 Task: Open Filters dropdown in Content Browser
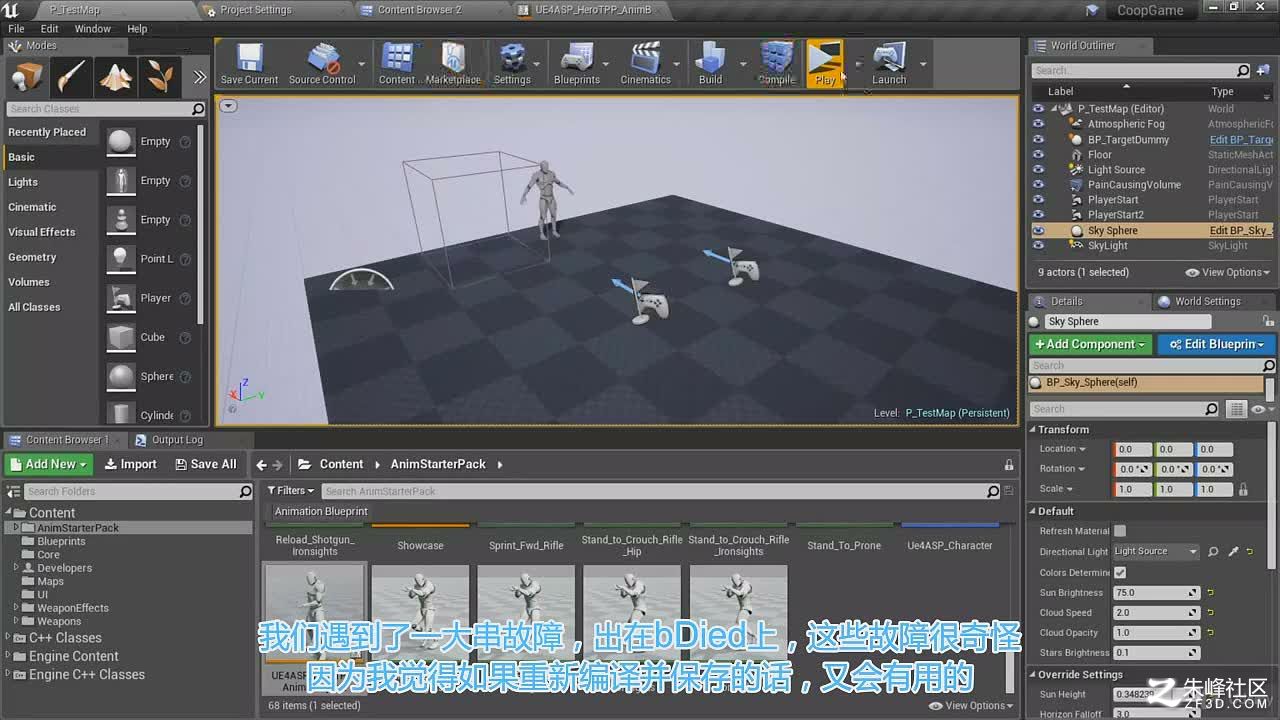290,491
